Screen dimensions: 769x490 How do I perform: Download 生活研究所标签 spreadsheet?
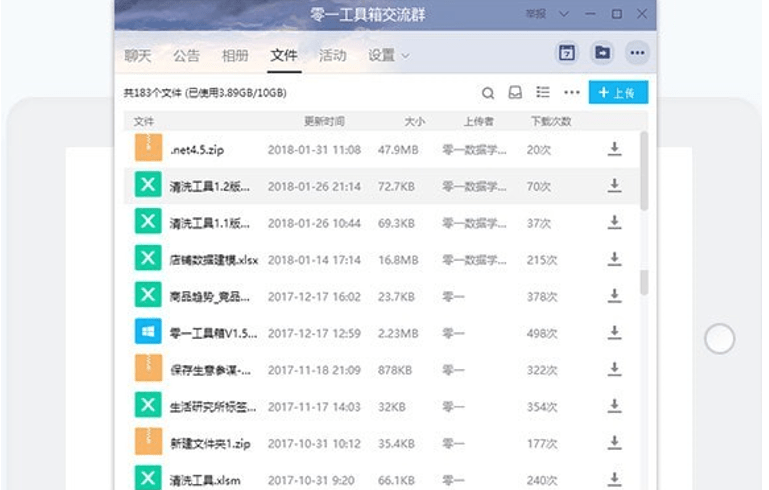(x=615, y=407)
